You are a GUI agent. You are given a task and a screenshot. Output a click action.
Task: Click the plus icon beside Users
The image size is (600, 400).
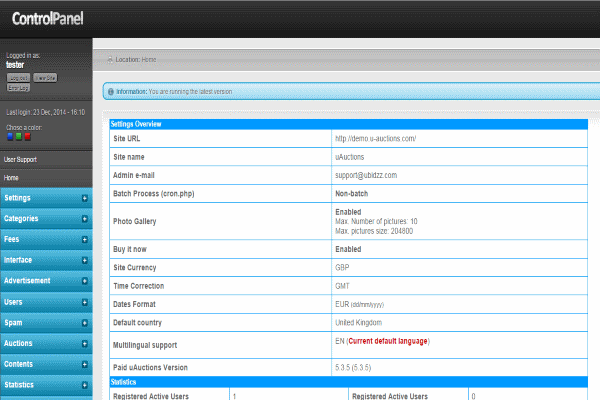click(84, 302)
